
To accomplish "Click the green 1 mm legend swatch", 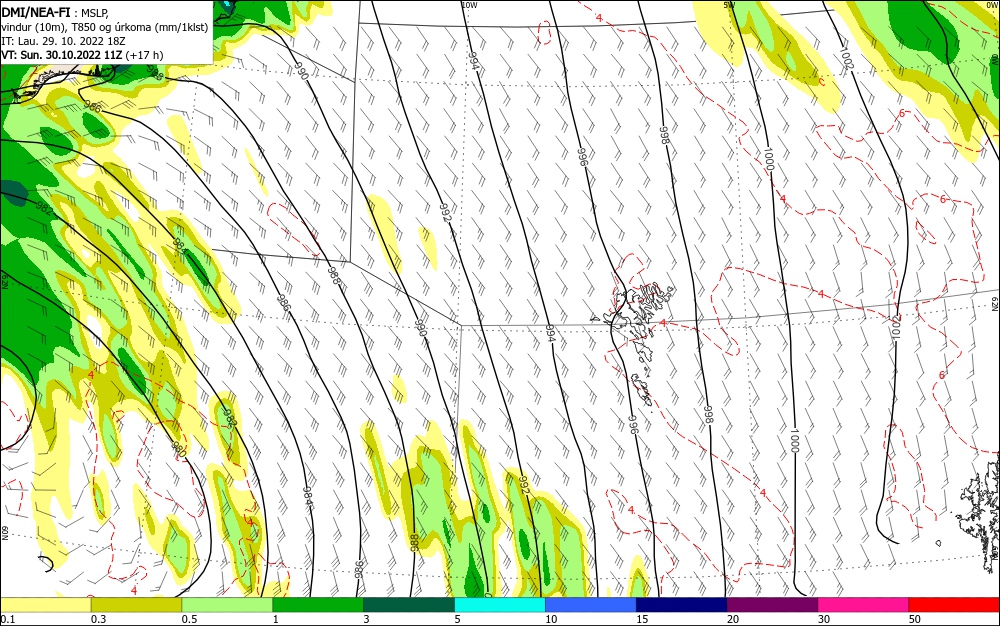I will click(318, 605).
